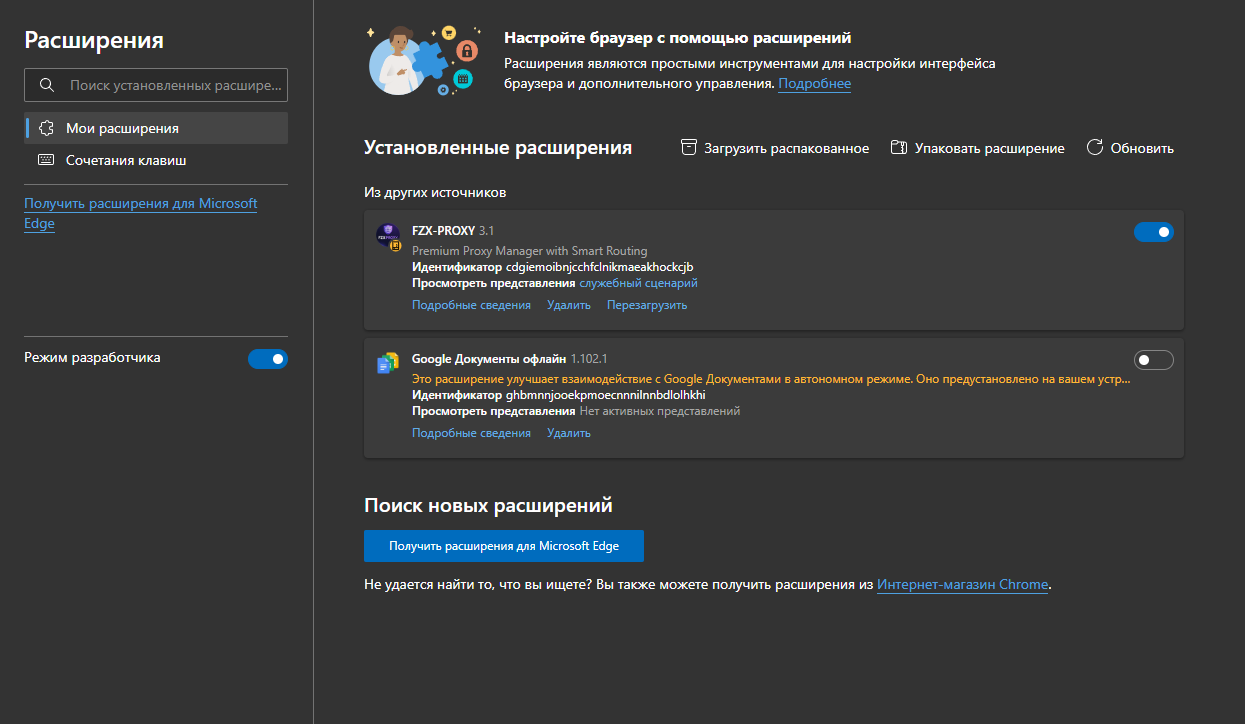Click the keyboard icon beside Сочетания клавиш
1245x724 pixels.
click(x=46, y=160)
